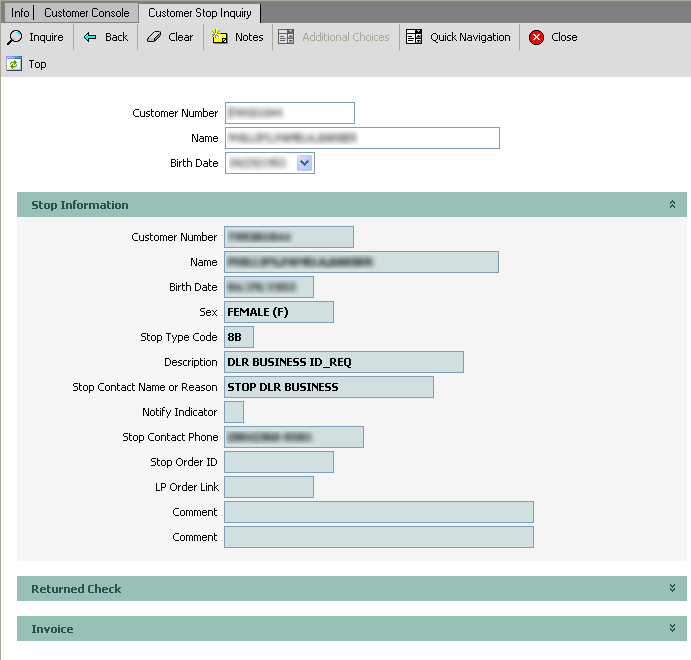Open the Quick Navigation icon
Viewport: 691px width, 660px height.
tap(414, 37)
